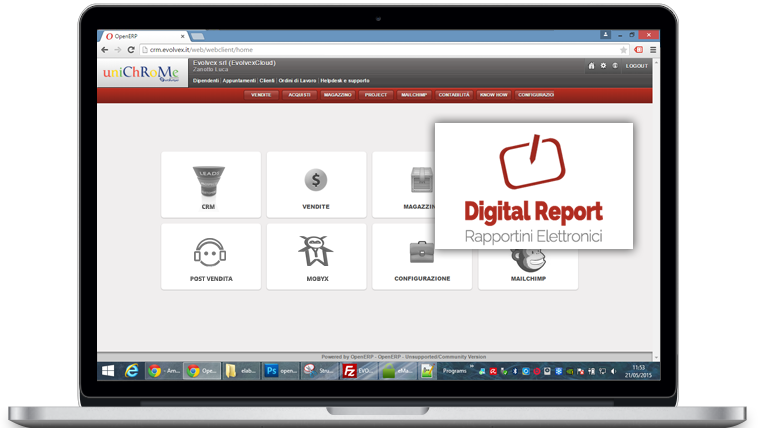Switch to the OpenERP browser tab
Screen dimensions: 760x428
pos(143,36)
